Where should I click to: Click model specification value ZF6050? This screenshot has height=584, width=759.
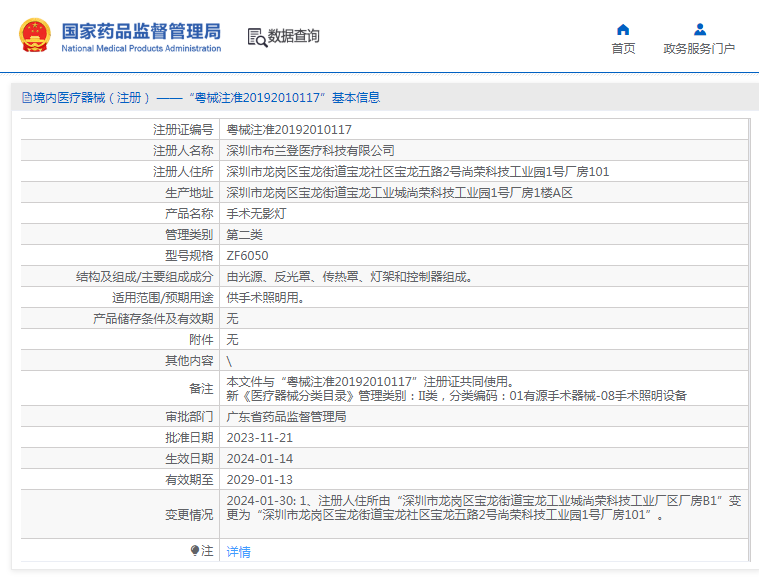[x=247, y=256]
